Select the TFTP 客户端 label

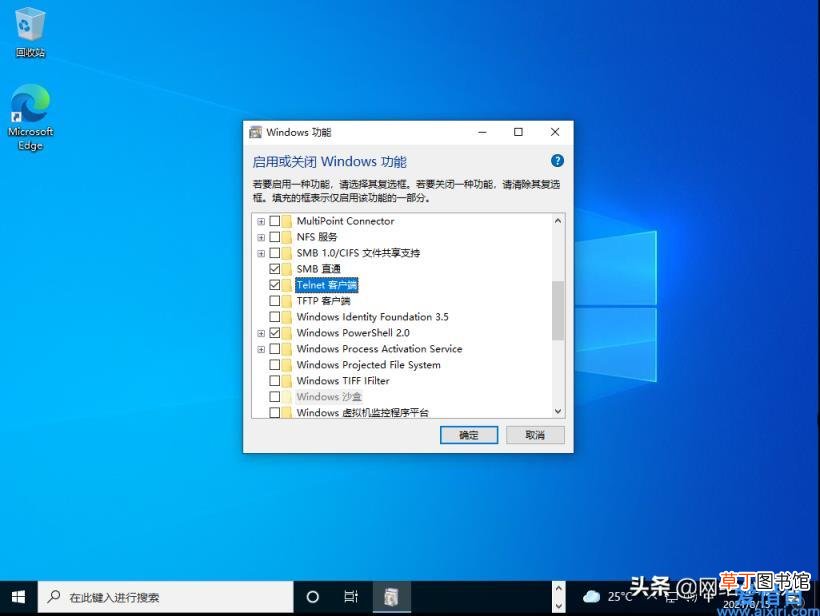pyautogui.click(x=323, y=301)
